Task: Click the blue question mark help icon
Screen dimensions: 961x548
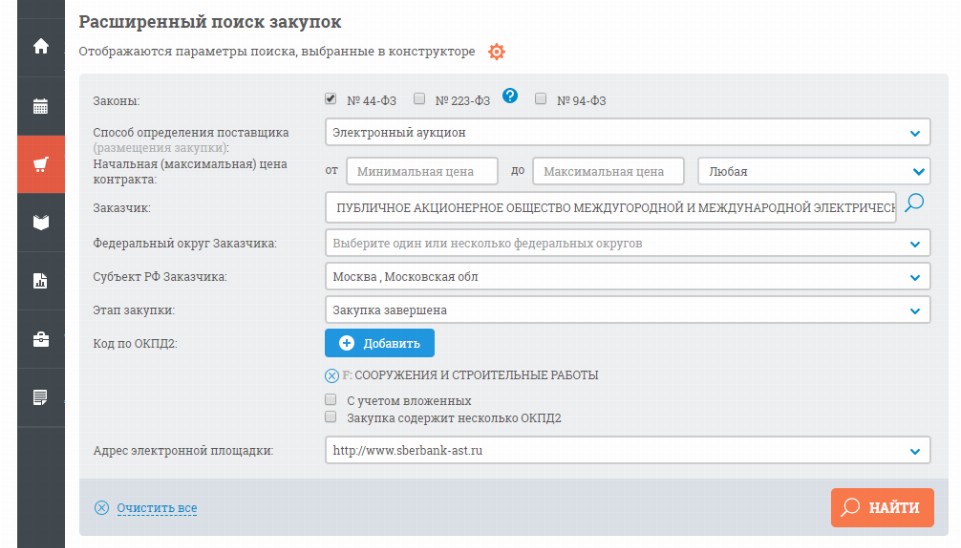Action: (x=510, y=97)
